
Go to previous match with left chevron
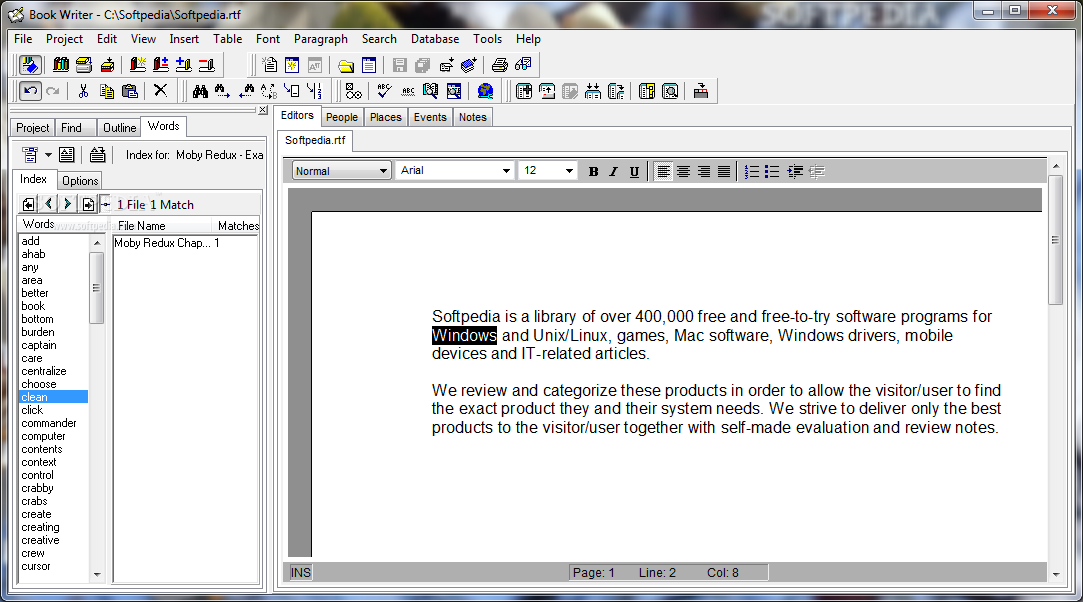(48, 204)
